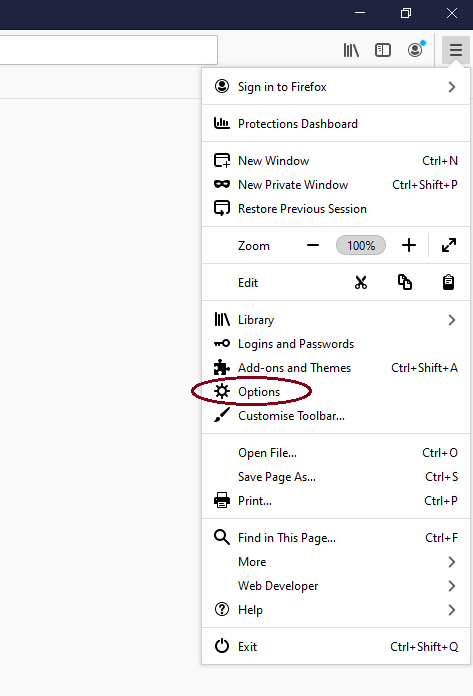Open Logins and Passwords

(x=336, y=344)
